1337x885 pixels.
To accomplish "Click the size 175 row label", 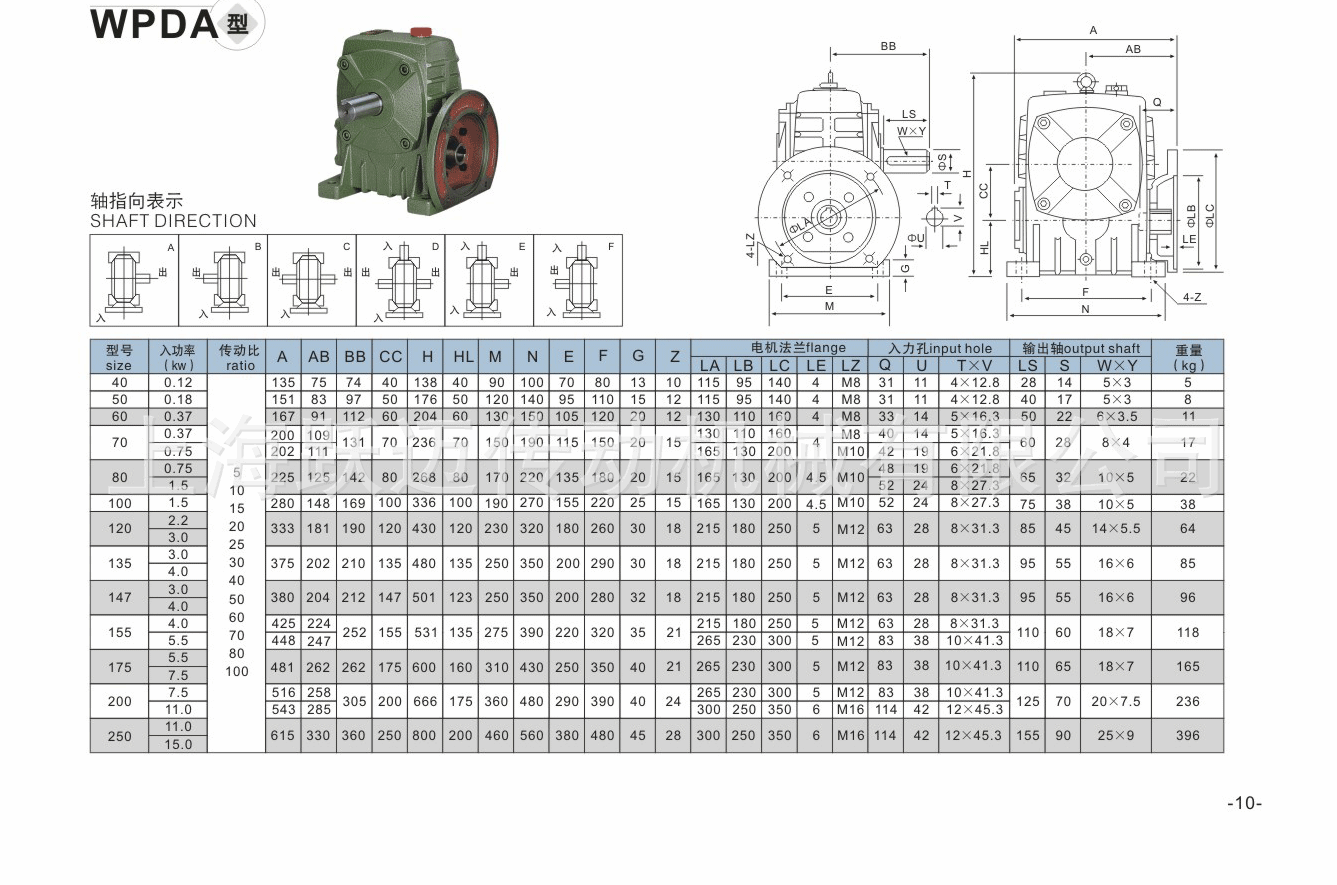I will (119, 666).
